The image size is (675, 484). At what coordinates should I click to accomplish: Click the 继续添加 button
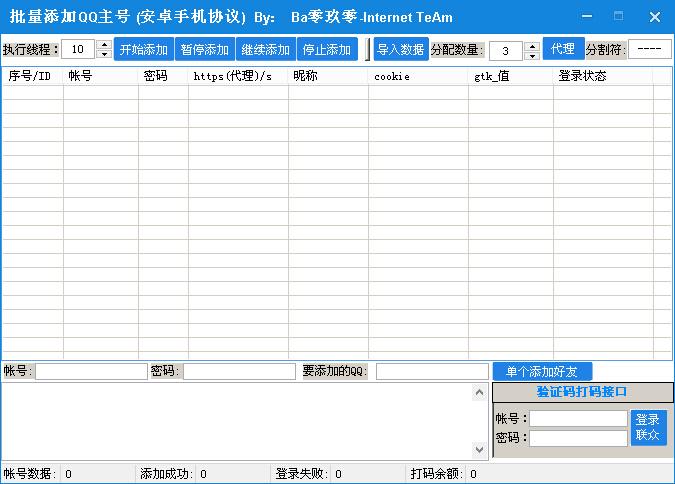click(x=266, y=49)
